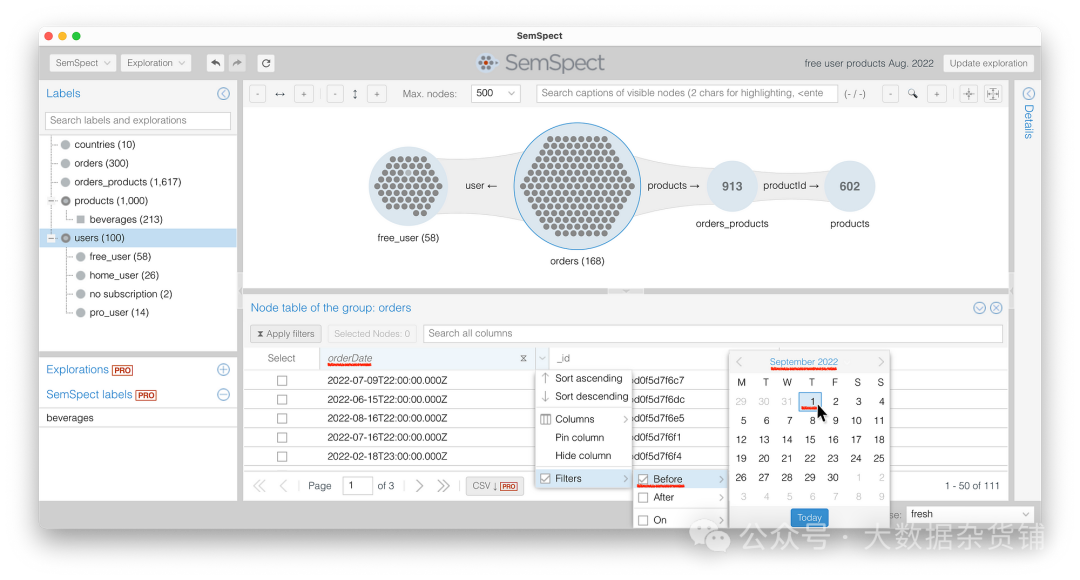1080x580 pixels.
Task: Choose Pin column from the menu
Action: click(x=583, y=437)
